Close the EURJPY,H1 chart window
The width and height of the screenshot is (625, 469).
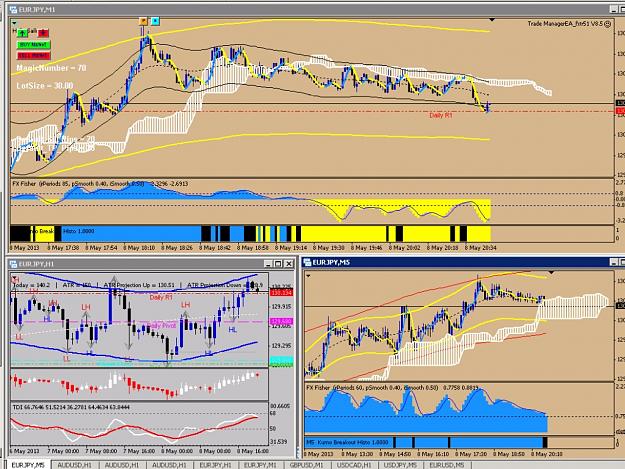click(289, 264)
